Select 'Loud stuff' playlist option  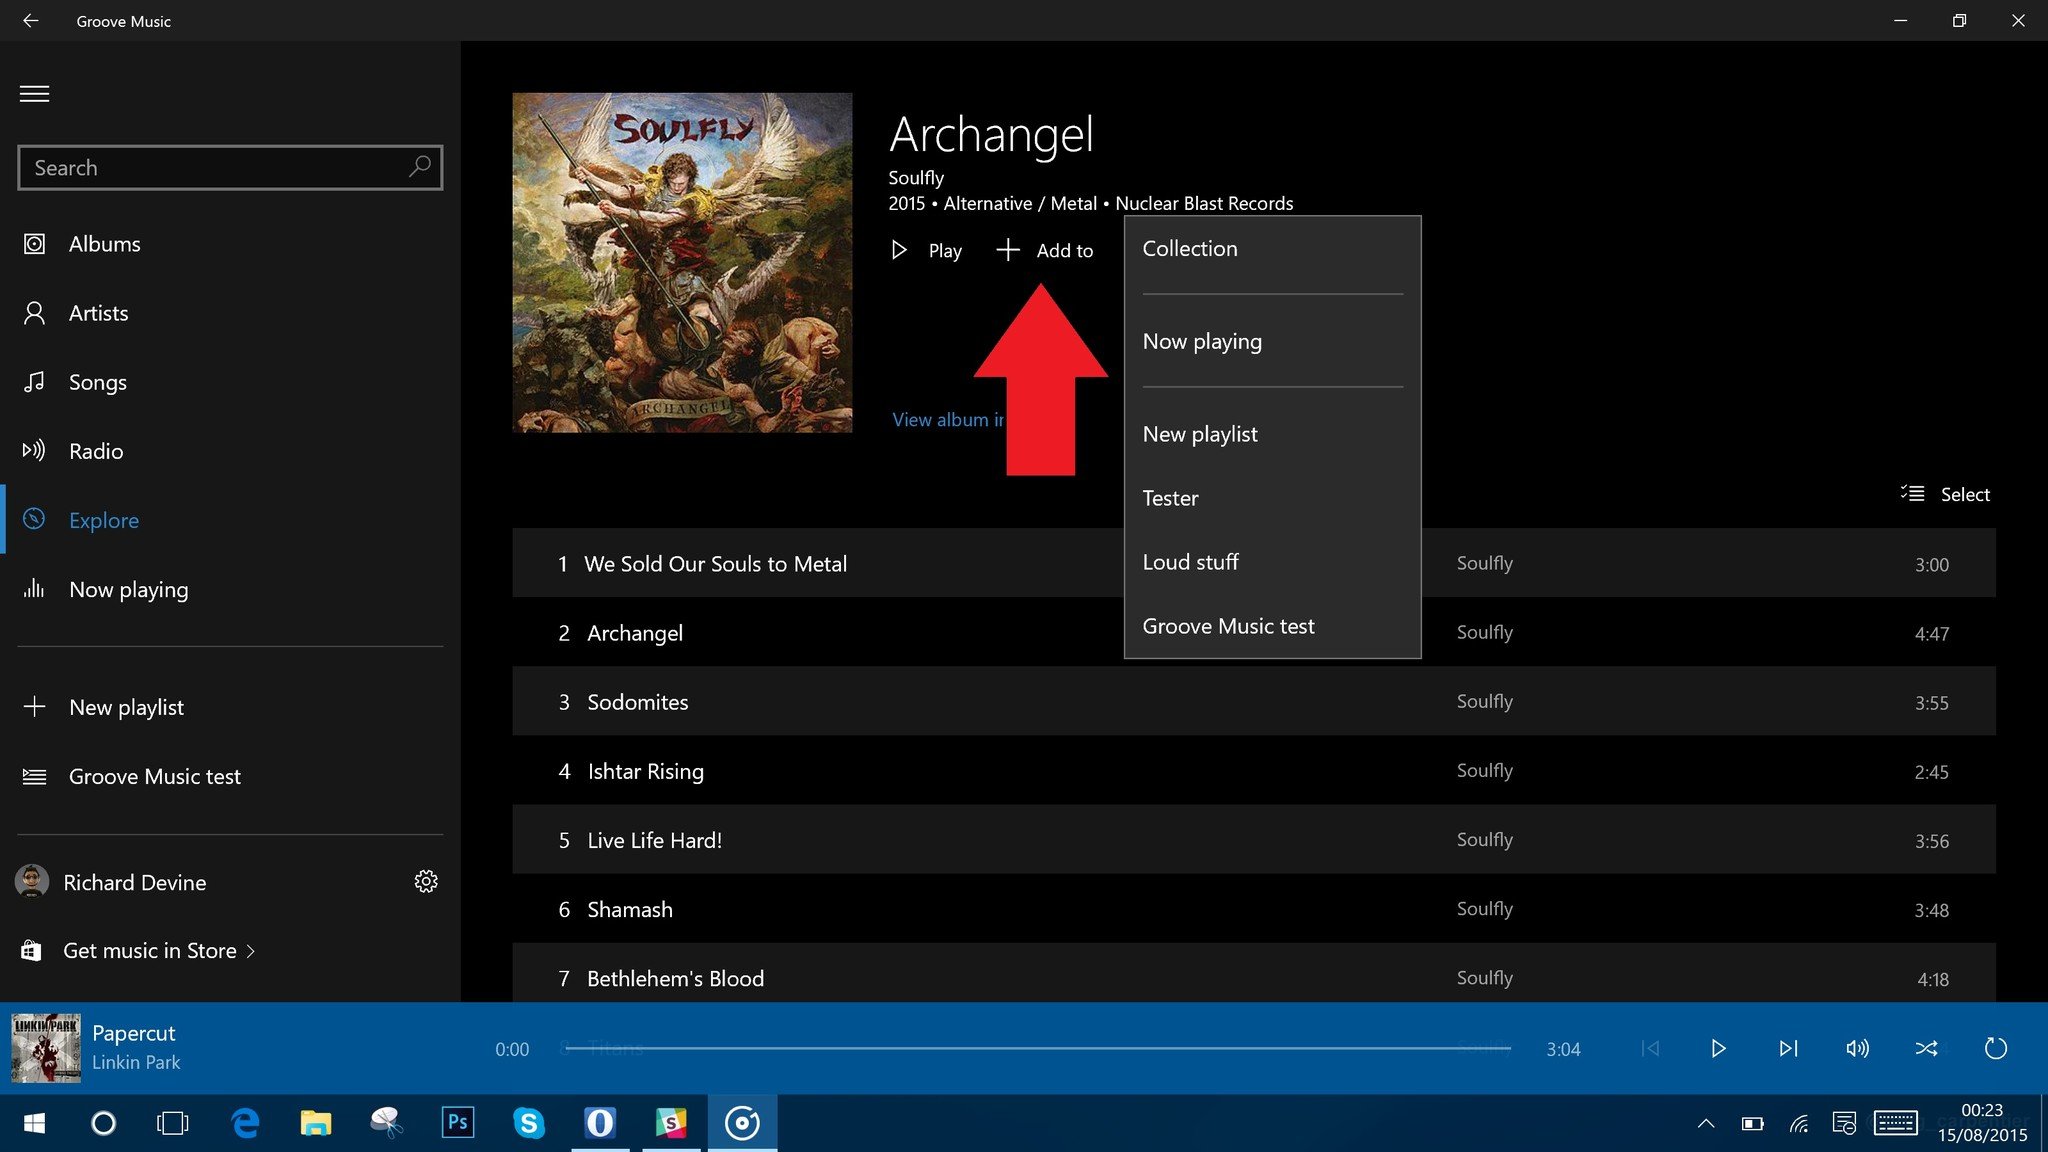pos(1190,561)
